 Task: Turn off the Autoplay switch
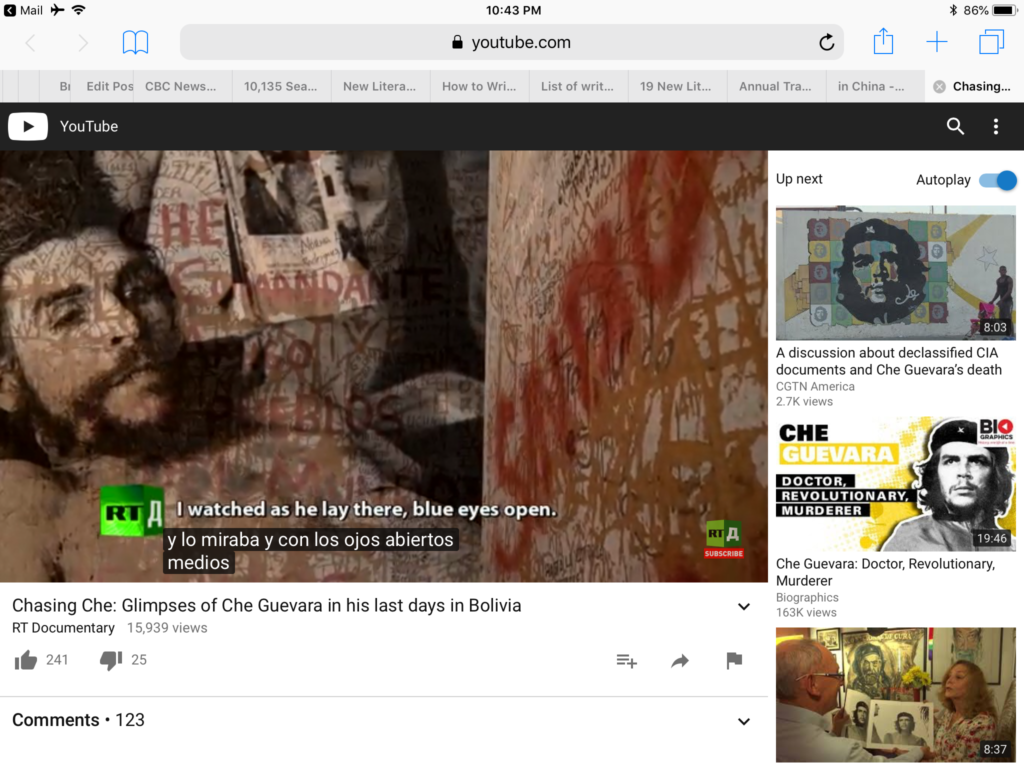click(x=997, y=180)
